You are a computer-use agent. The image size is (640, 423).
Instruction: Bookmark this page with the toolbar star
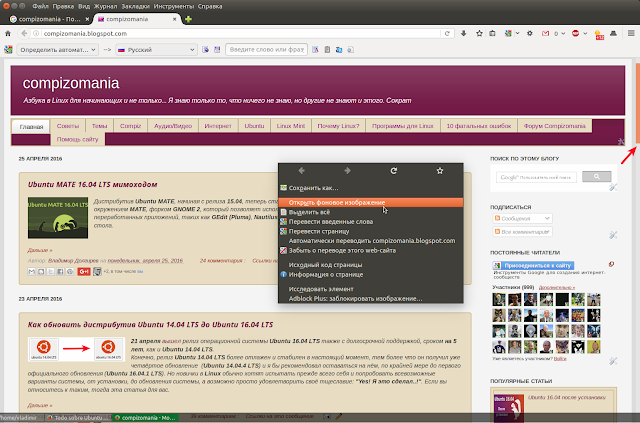(479, 33)
